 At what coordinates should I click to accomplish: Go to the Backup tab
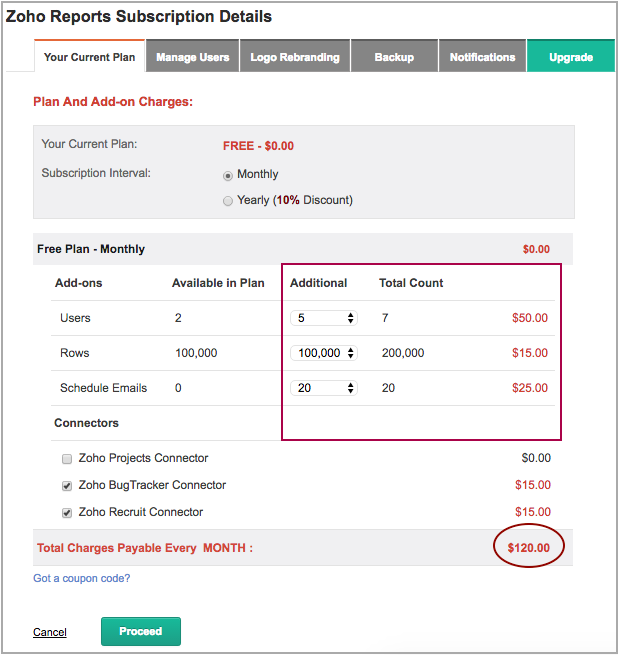click(x=394, y=57)
